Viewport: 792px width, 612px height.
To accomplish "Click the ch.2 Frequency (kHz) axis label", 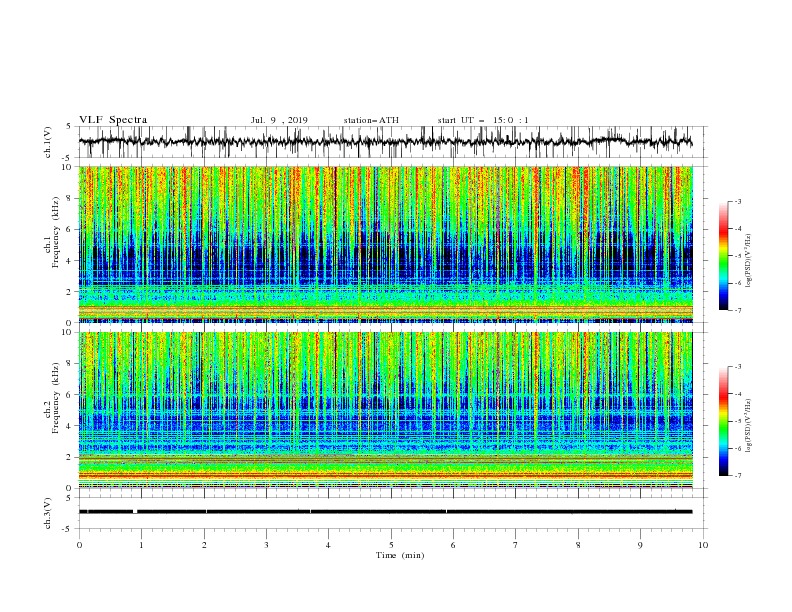I will coord(54,397).
